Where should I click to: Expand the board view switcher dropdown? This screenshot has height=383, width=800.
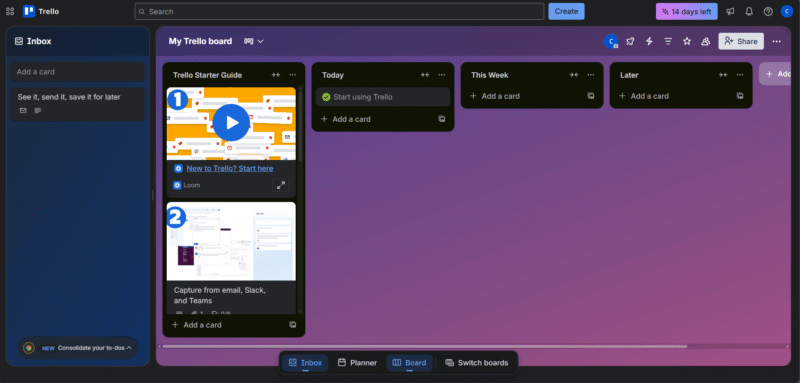tap(254, 41)
